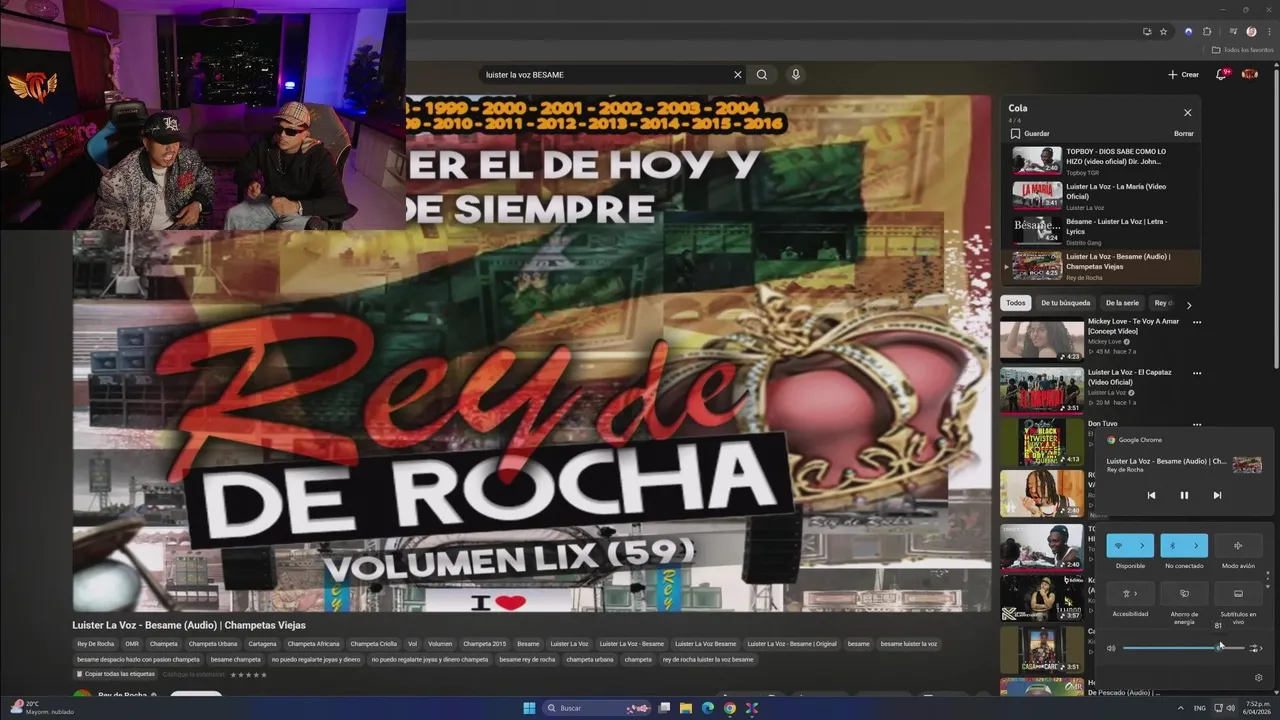This screenshot has width=1280, height=720.
Task: Open options for Don Tuvo video
Action: (1197, 424)
